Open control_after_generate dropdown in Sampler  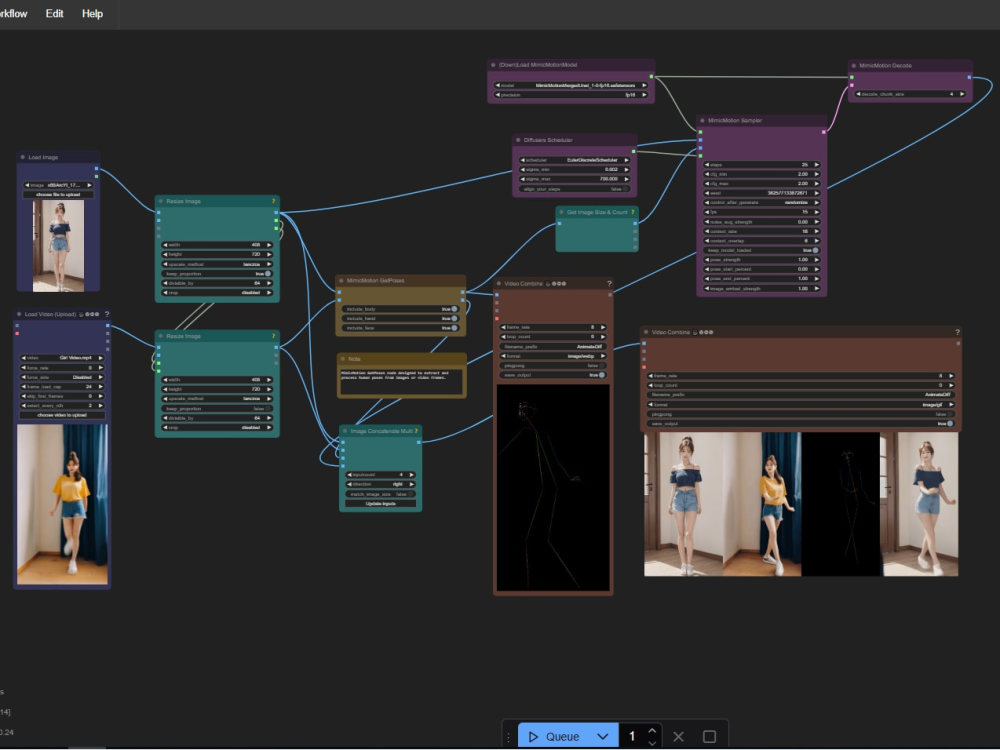[x=762, y=202]
